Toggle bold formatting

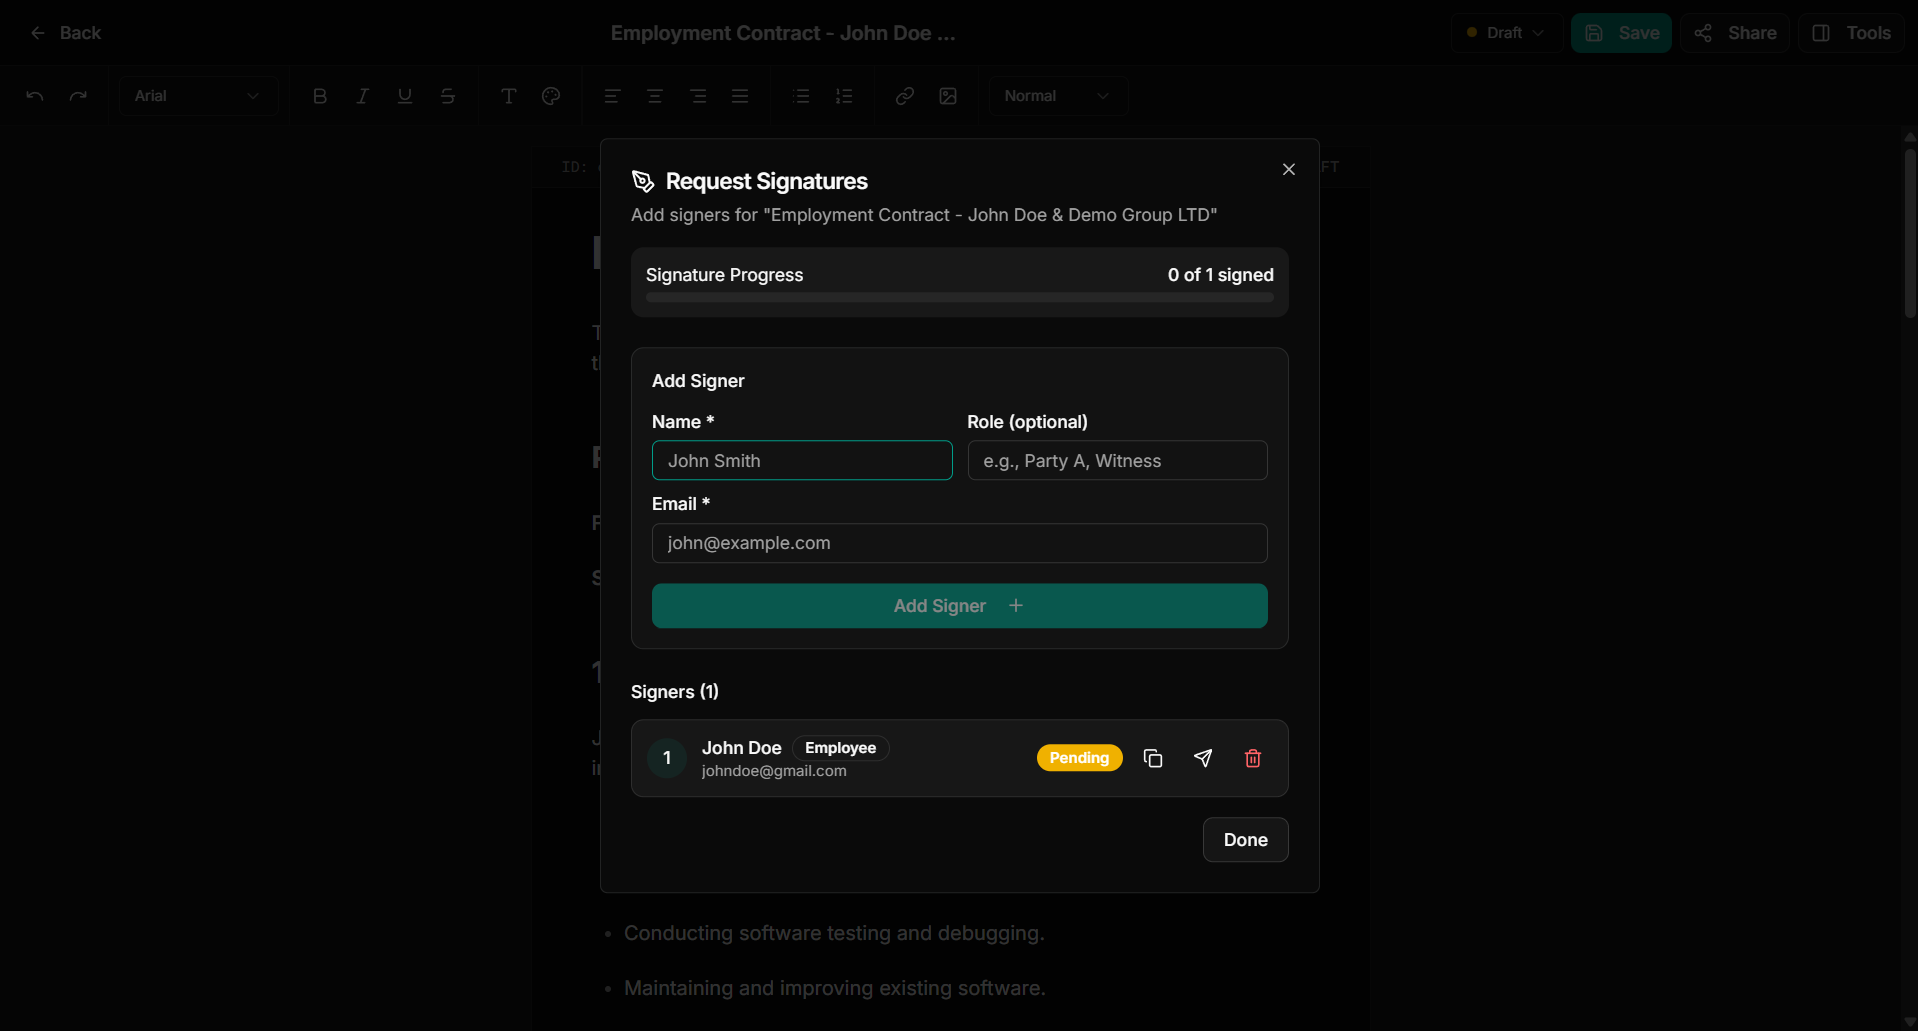pyautogui.click(x=320, y=96)
